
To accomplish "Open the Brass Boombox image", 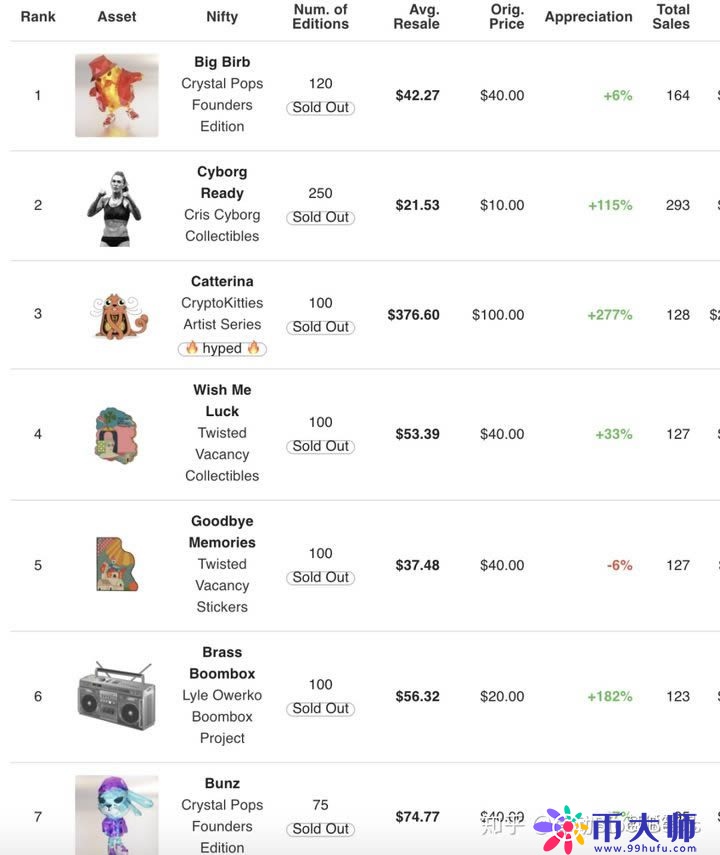I will tap(116, 695).
